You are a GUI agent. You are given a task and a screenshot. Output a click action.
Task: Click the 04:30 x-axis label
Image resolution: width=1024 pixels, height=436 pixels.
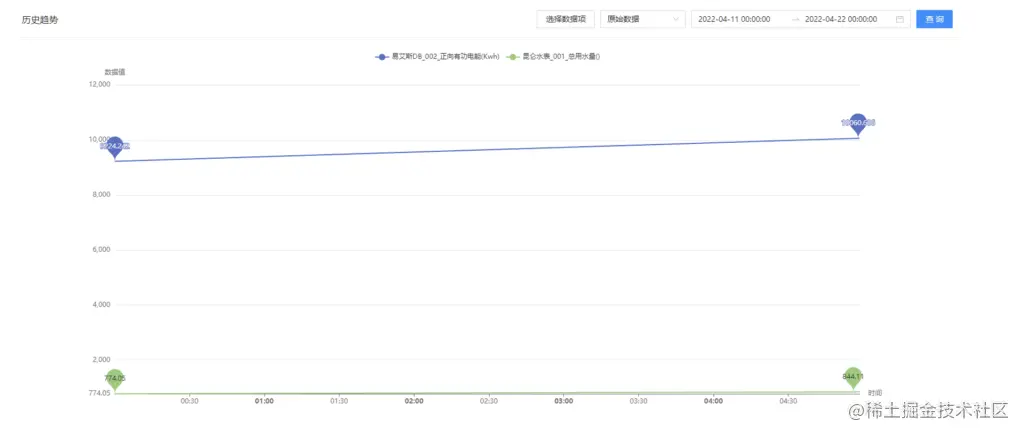(x=788, y=401)
